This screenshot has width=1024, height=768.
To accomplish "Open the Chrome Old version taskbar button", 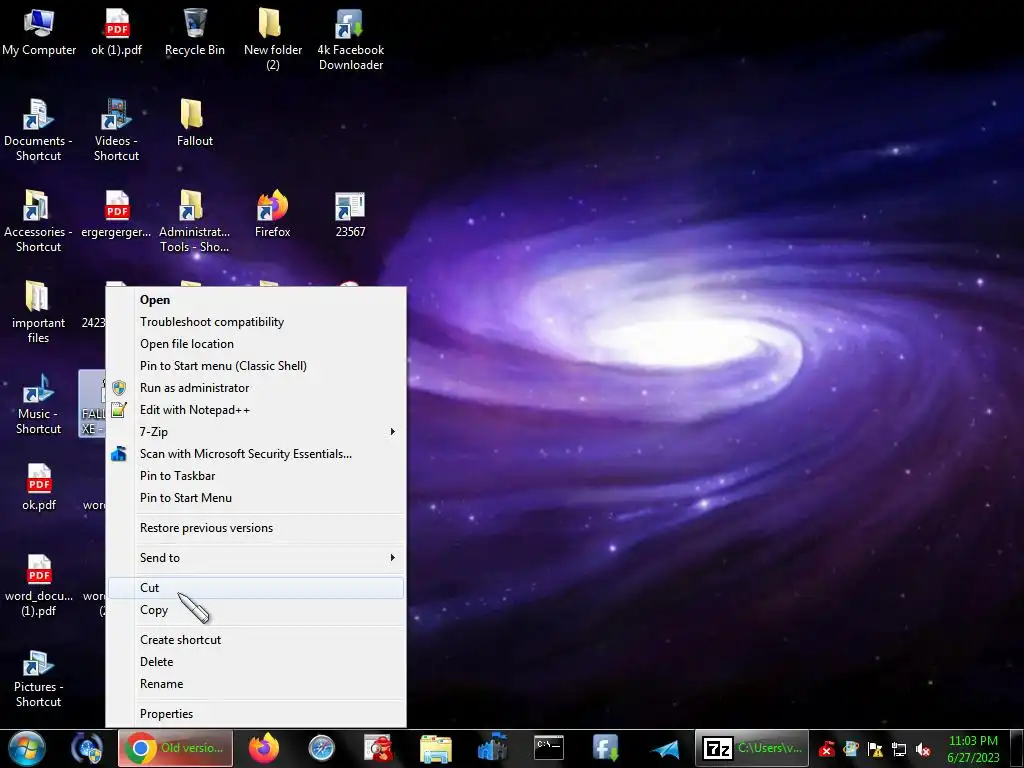I will 175,748.
